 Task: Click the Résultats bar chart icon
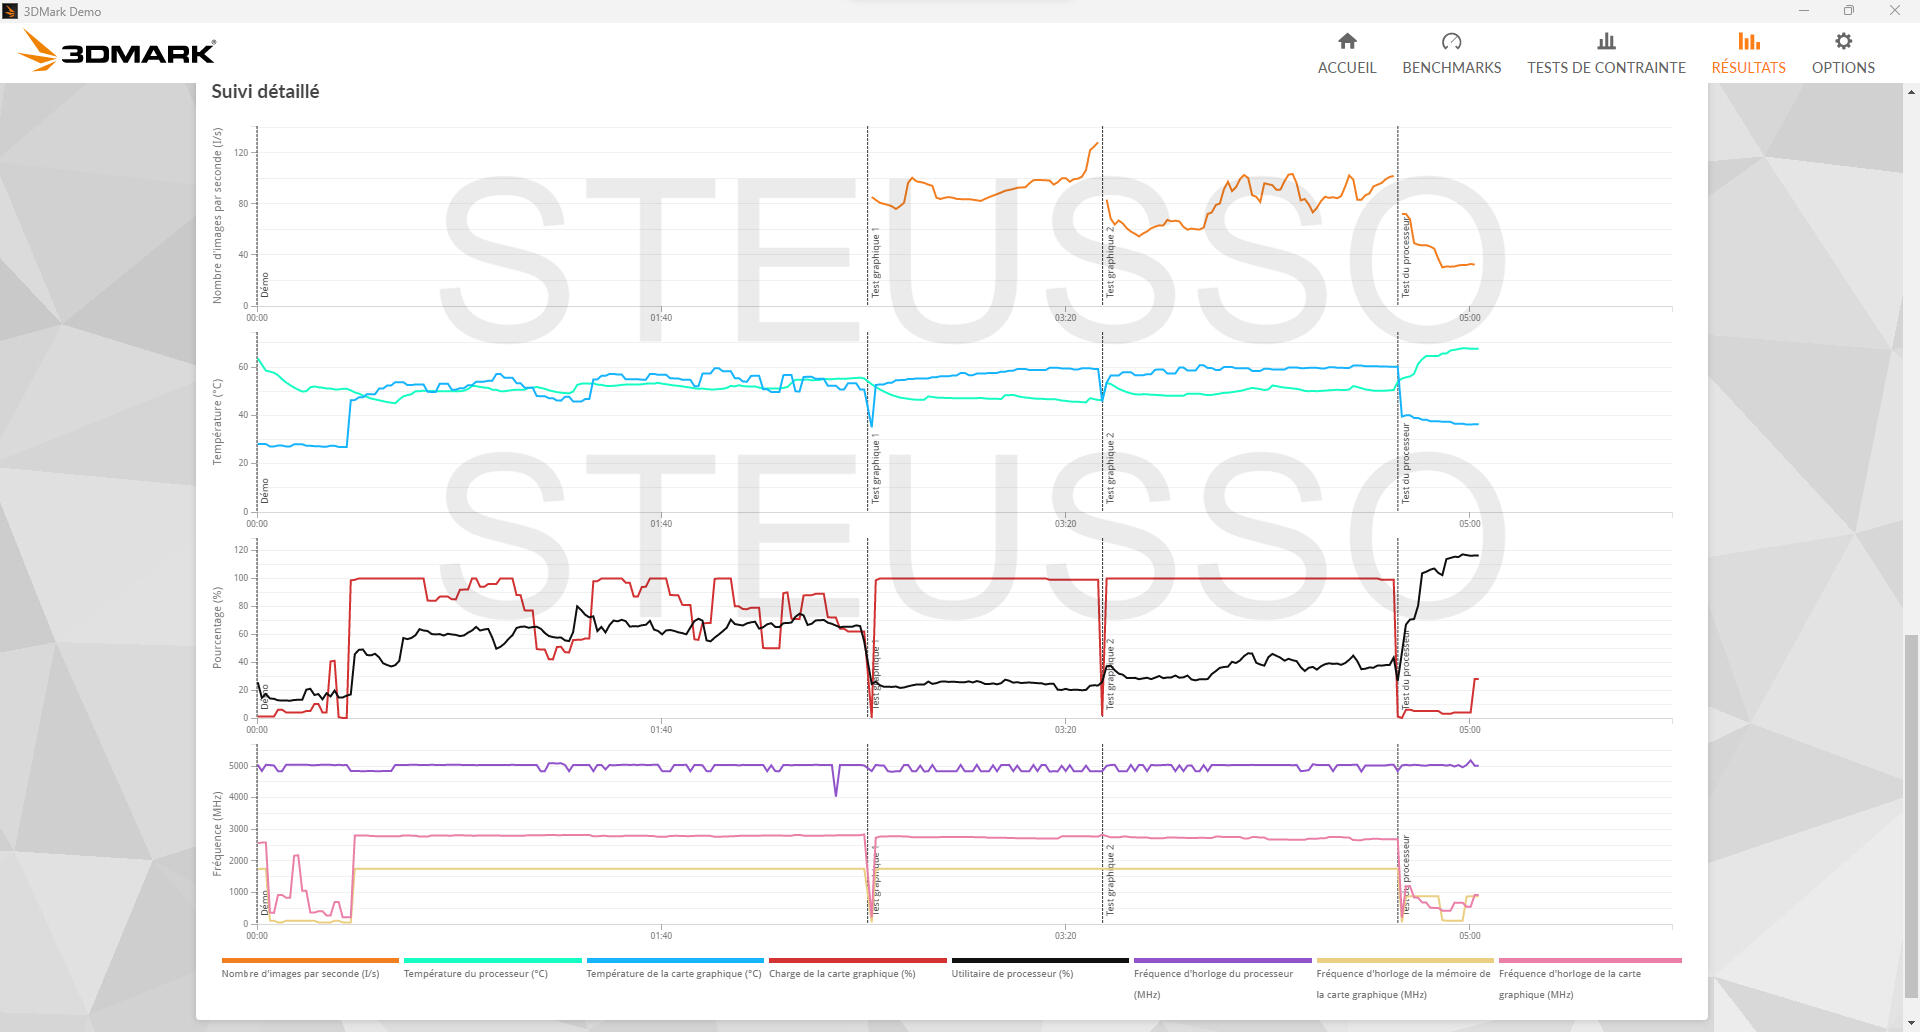tap(1748, 41)
